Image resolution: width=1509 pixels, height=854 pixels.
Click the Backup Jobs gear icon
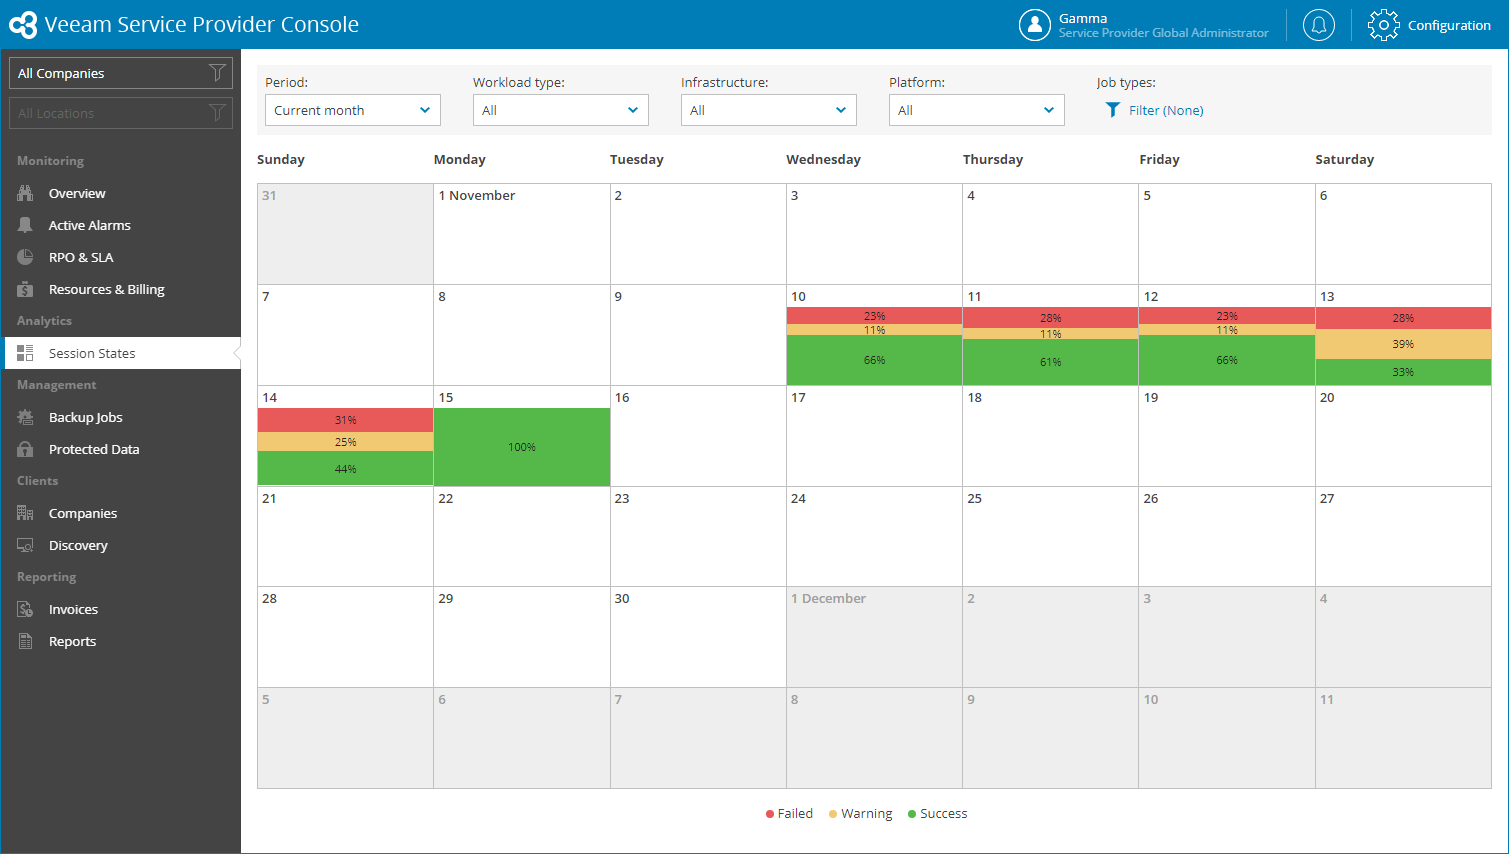(x=25, y=417)
